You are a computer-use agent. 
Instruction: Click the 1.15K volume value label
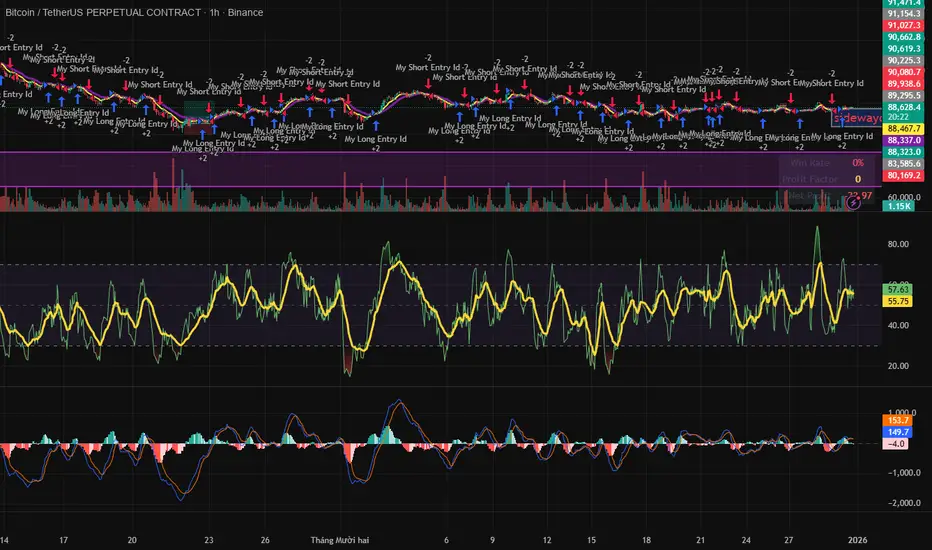tap(897, 206)
